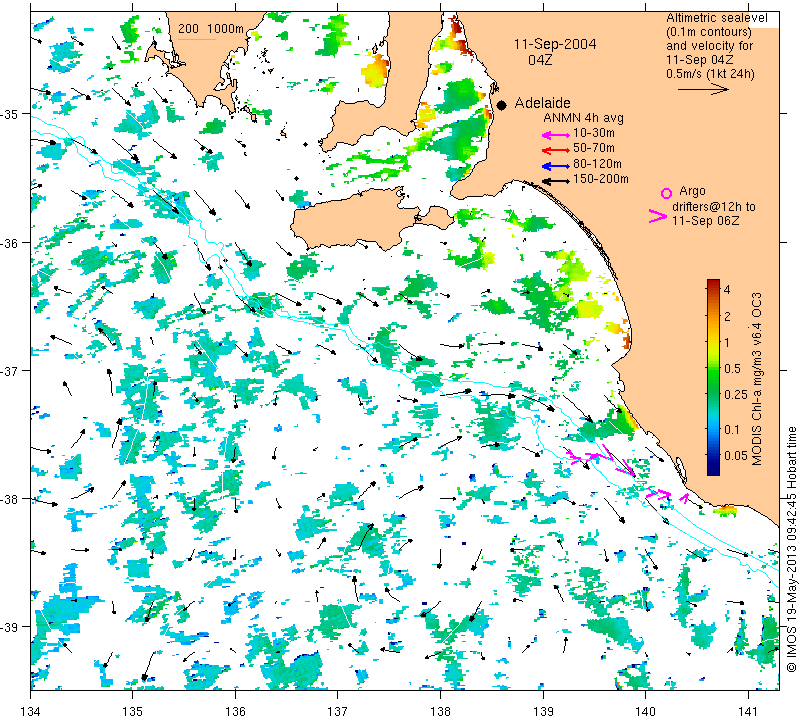Select the '11-Sep-2004' date text
Image resolution: width=800 pixels, height=720 pixels.
tap(555, 44)
